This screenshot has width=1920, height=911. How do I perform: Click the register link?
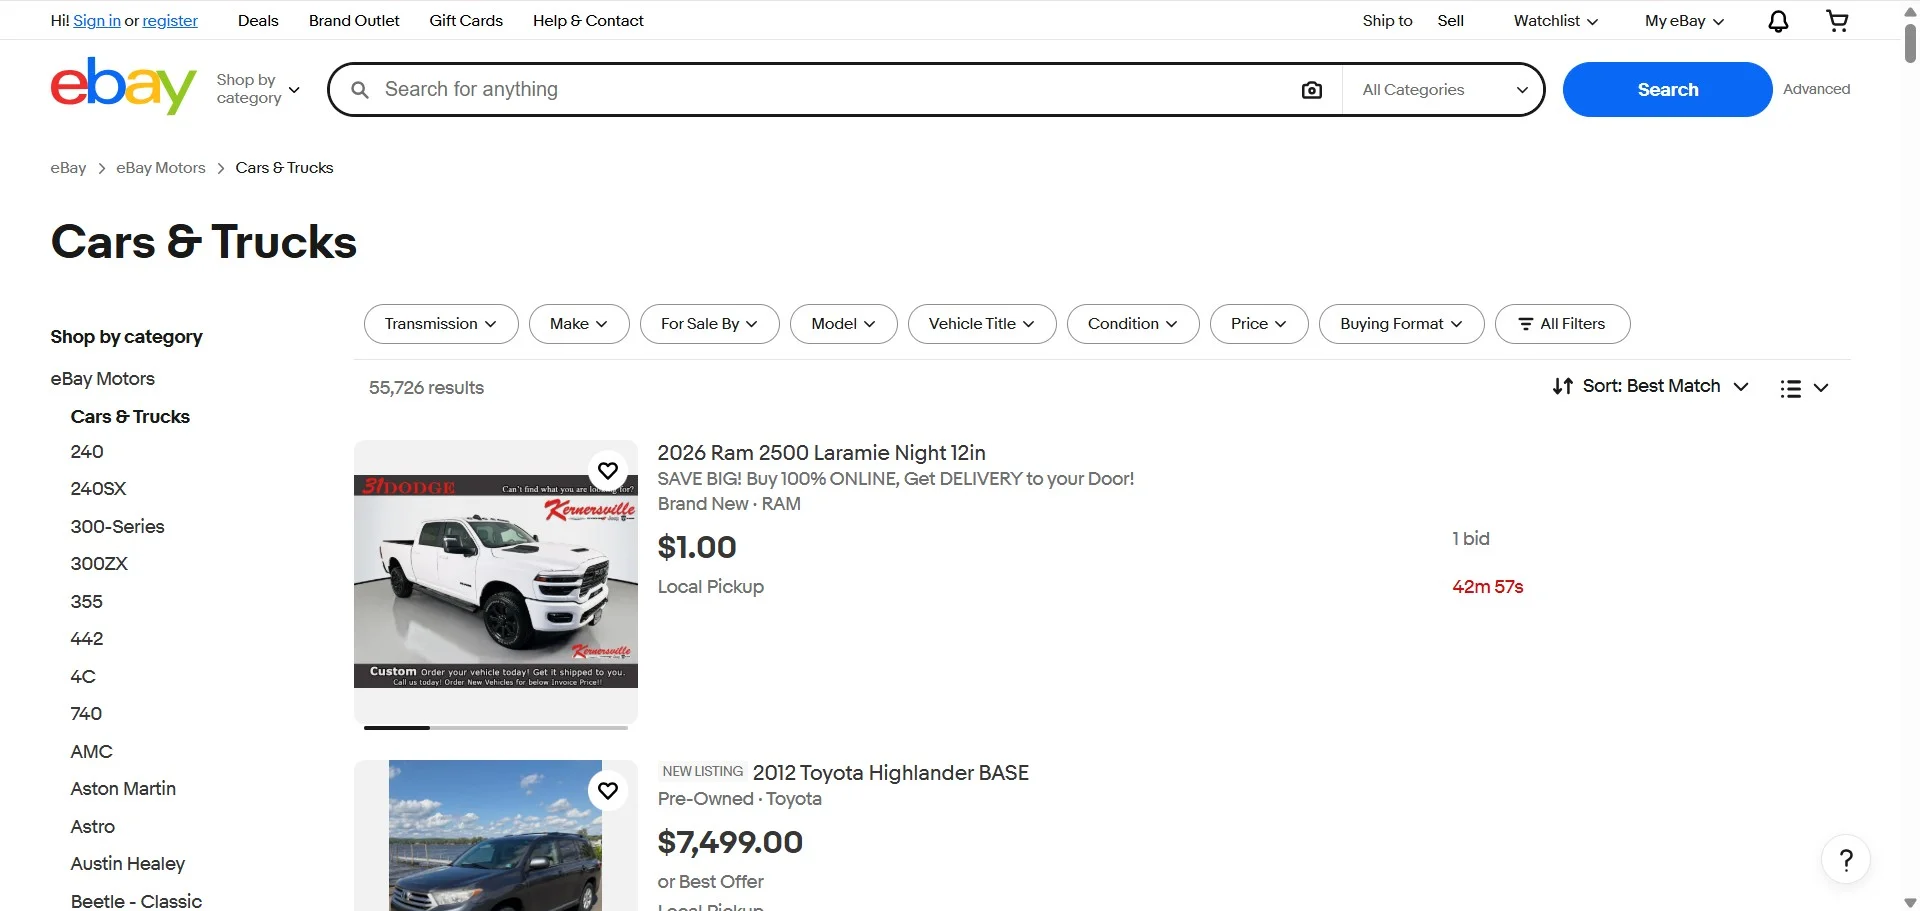point(170,21)
